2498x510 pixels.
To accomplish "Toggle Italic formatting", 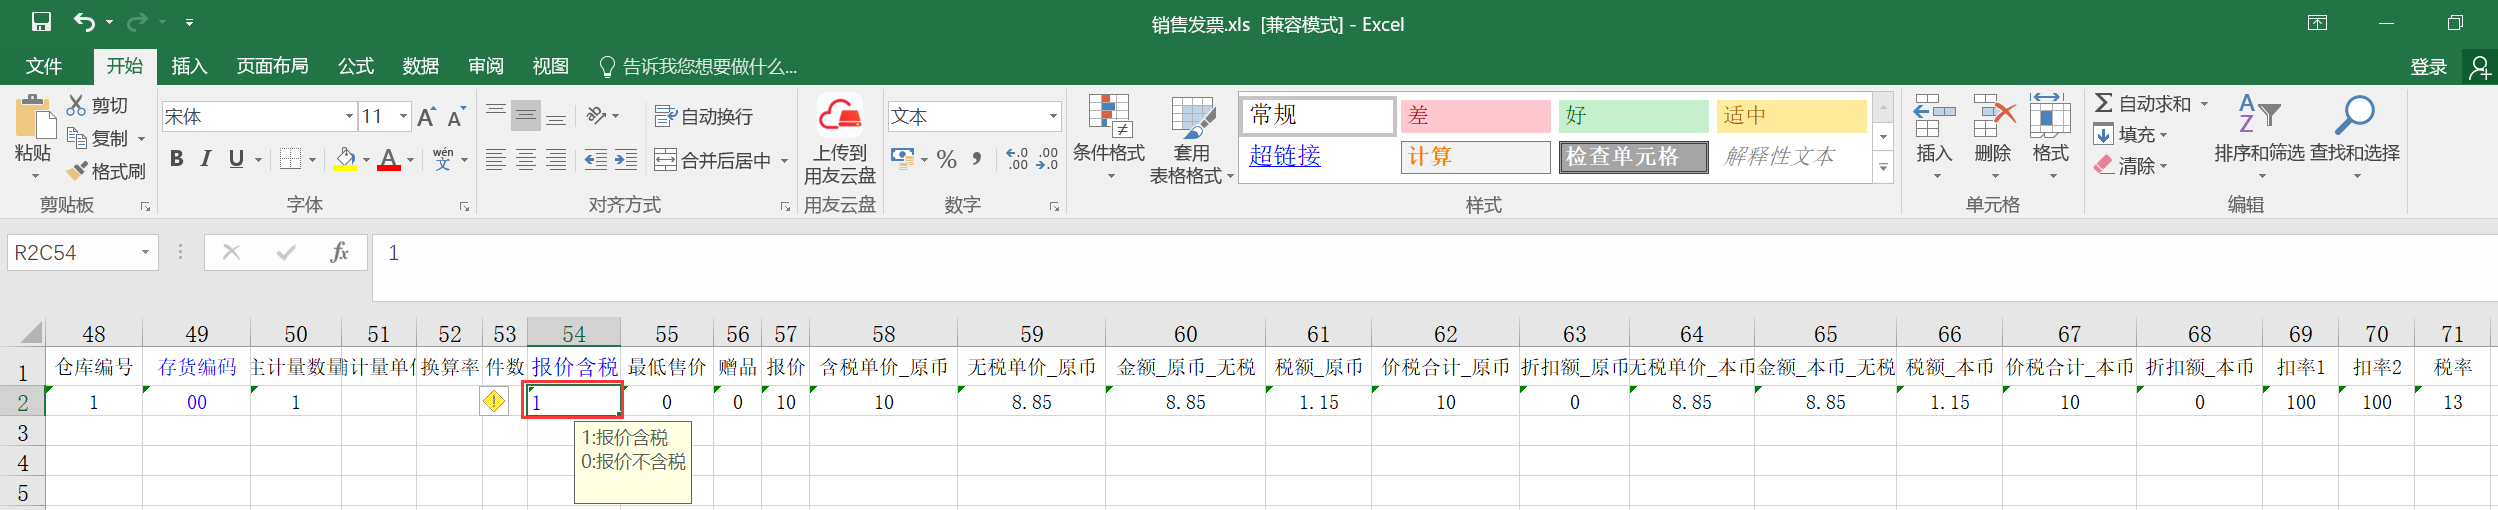I will 206,159.
